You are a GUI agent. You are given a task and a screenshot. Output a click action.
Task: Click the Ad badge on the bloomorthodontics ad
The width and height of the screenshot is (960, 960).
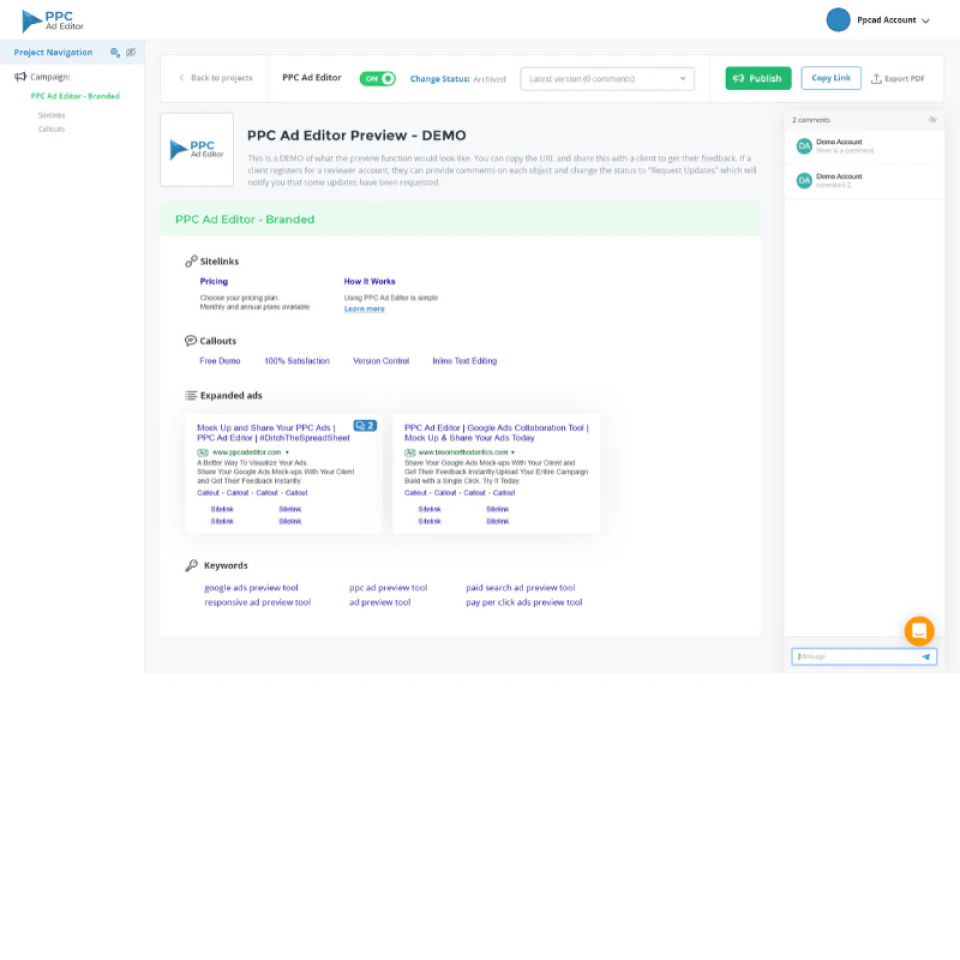point(410,452)
